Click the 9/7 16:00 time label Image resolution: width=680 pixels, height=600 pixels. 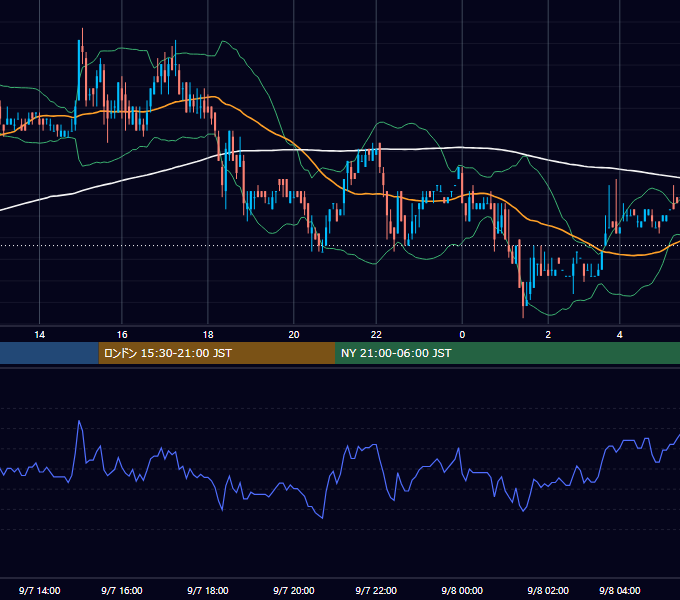coord(122,590)
